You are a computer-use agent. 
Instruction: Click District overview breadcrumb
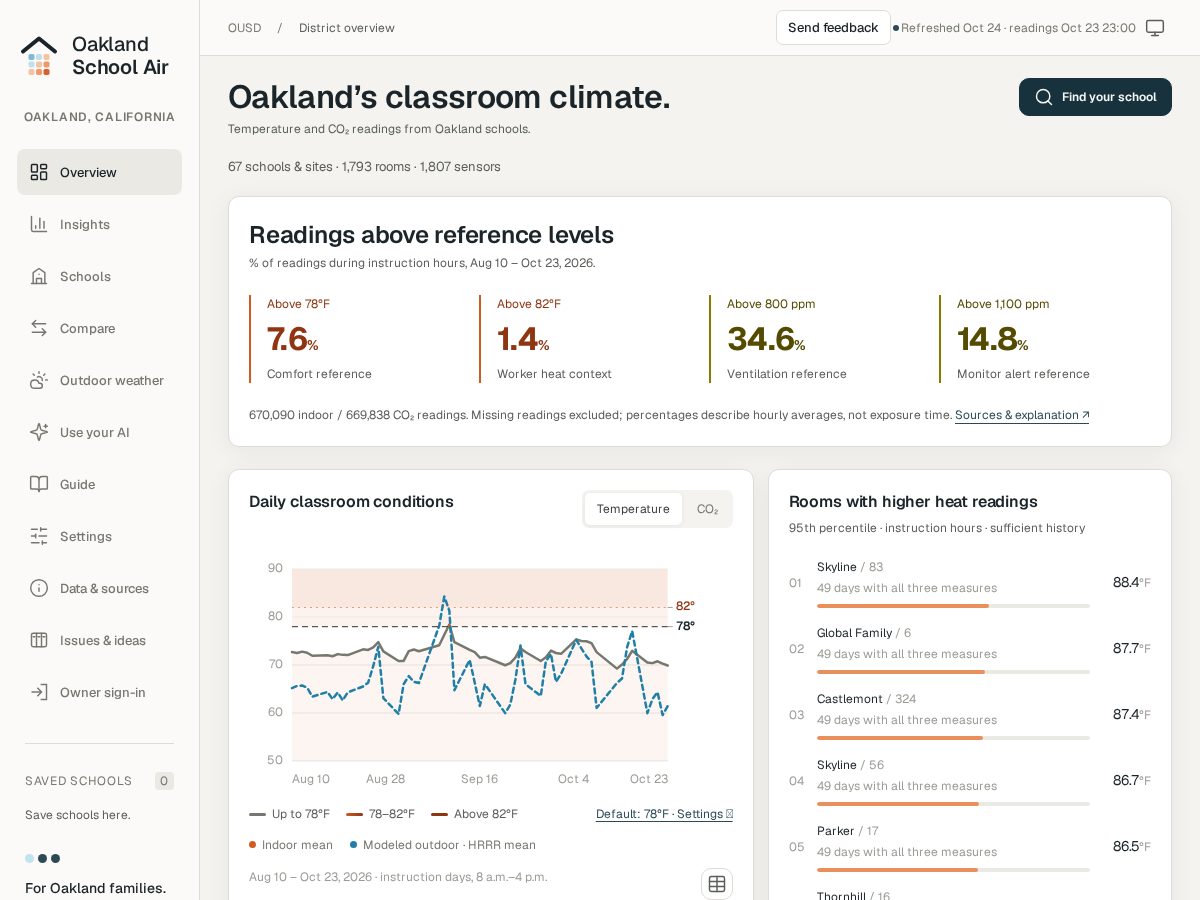pyautogui.click(x=347, y=28)
